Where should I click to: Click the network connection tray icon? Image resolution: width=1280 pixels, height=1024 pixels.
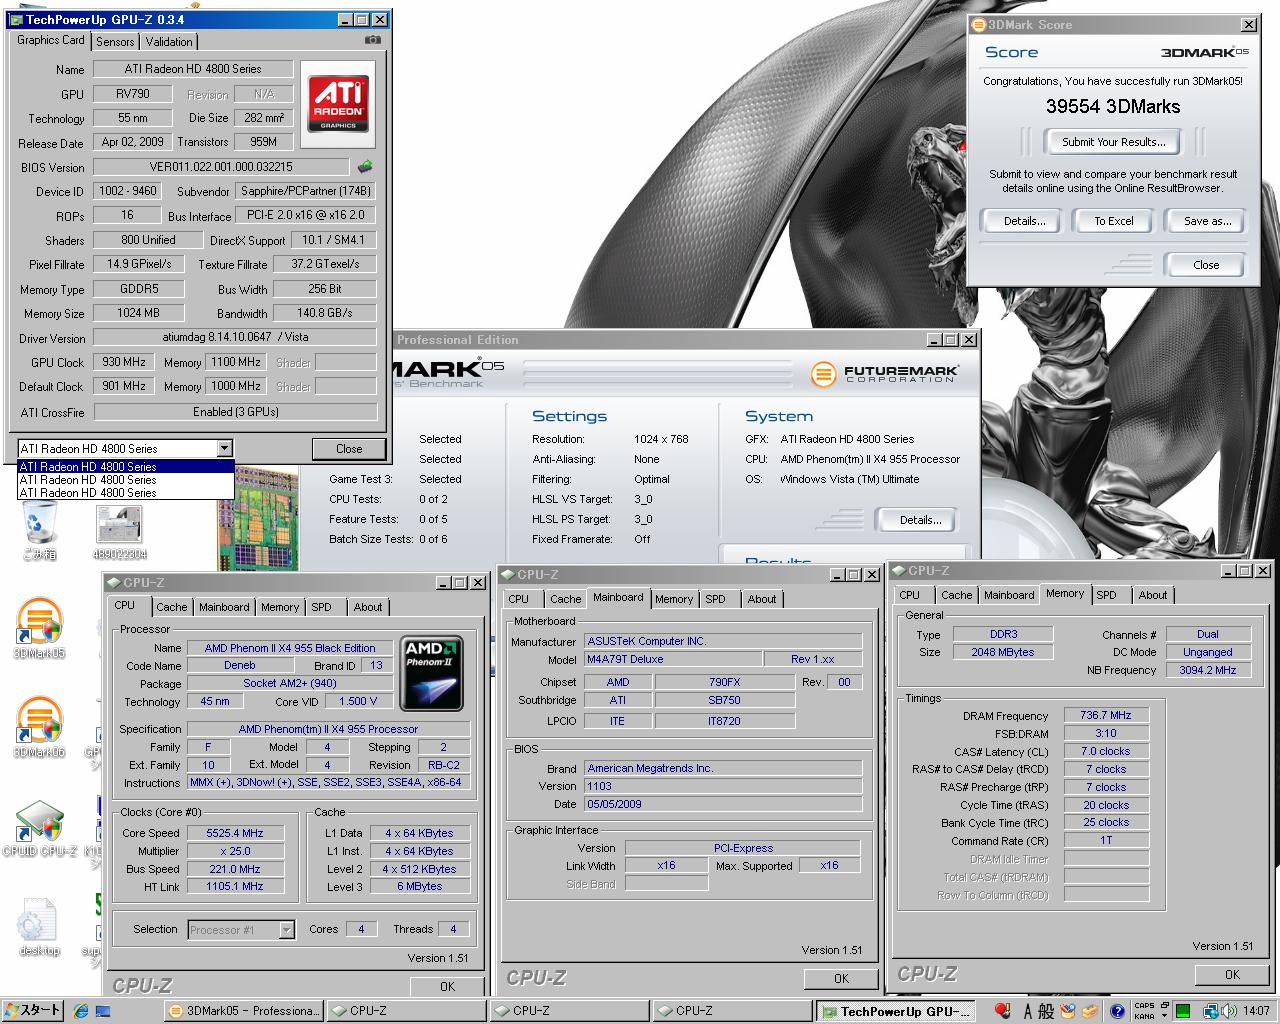[1210, 1011]
